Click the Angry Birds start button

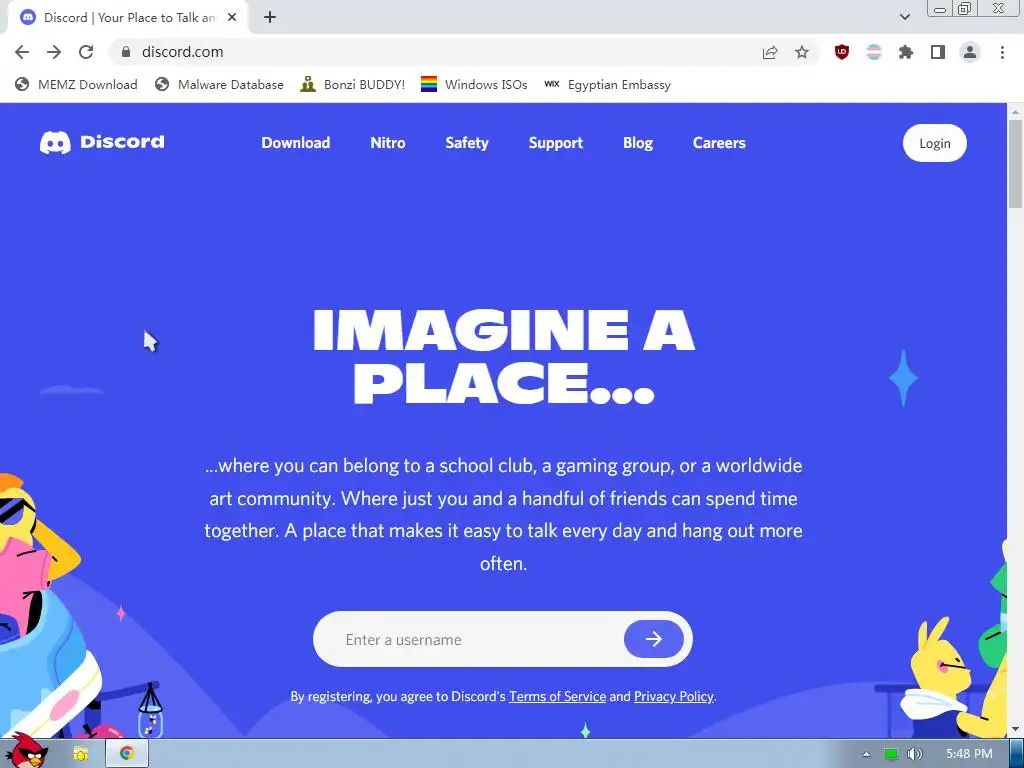point(29,750)
